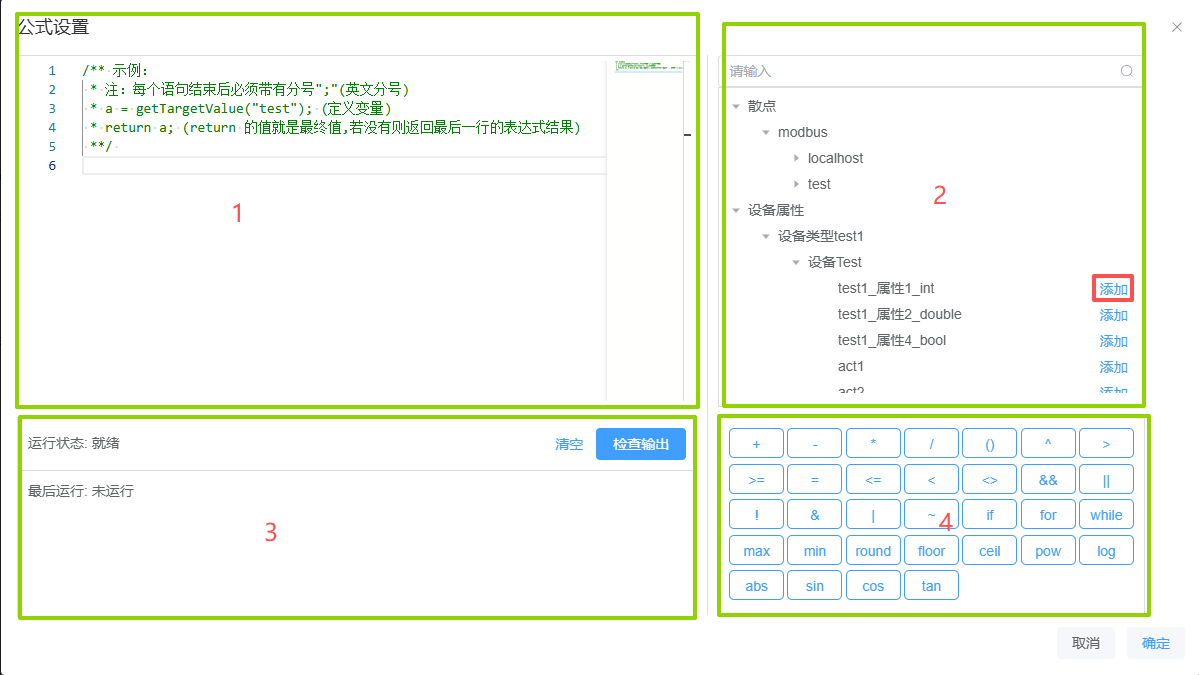Insert the tilde ~ operator
The width and height of the screenshot is (1199, 675).
[931, 514]
